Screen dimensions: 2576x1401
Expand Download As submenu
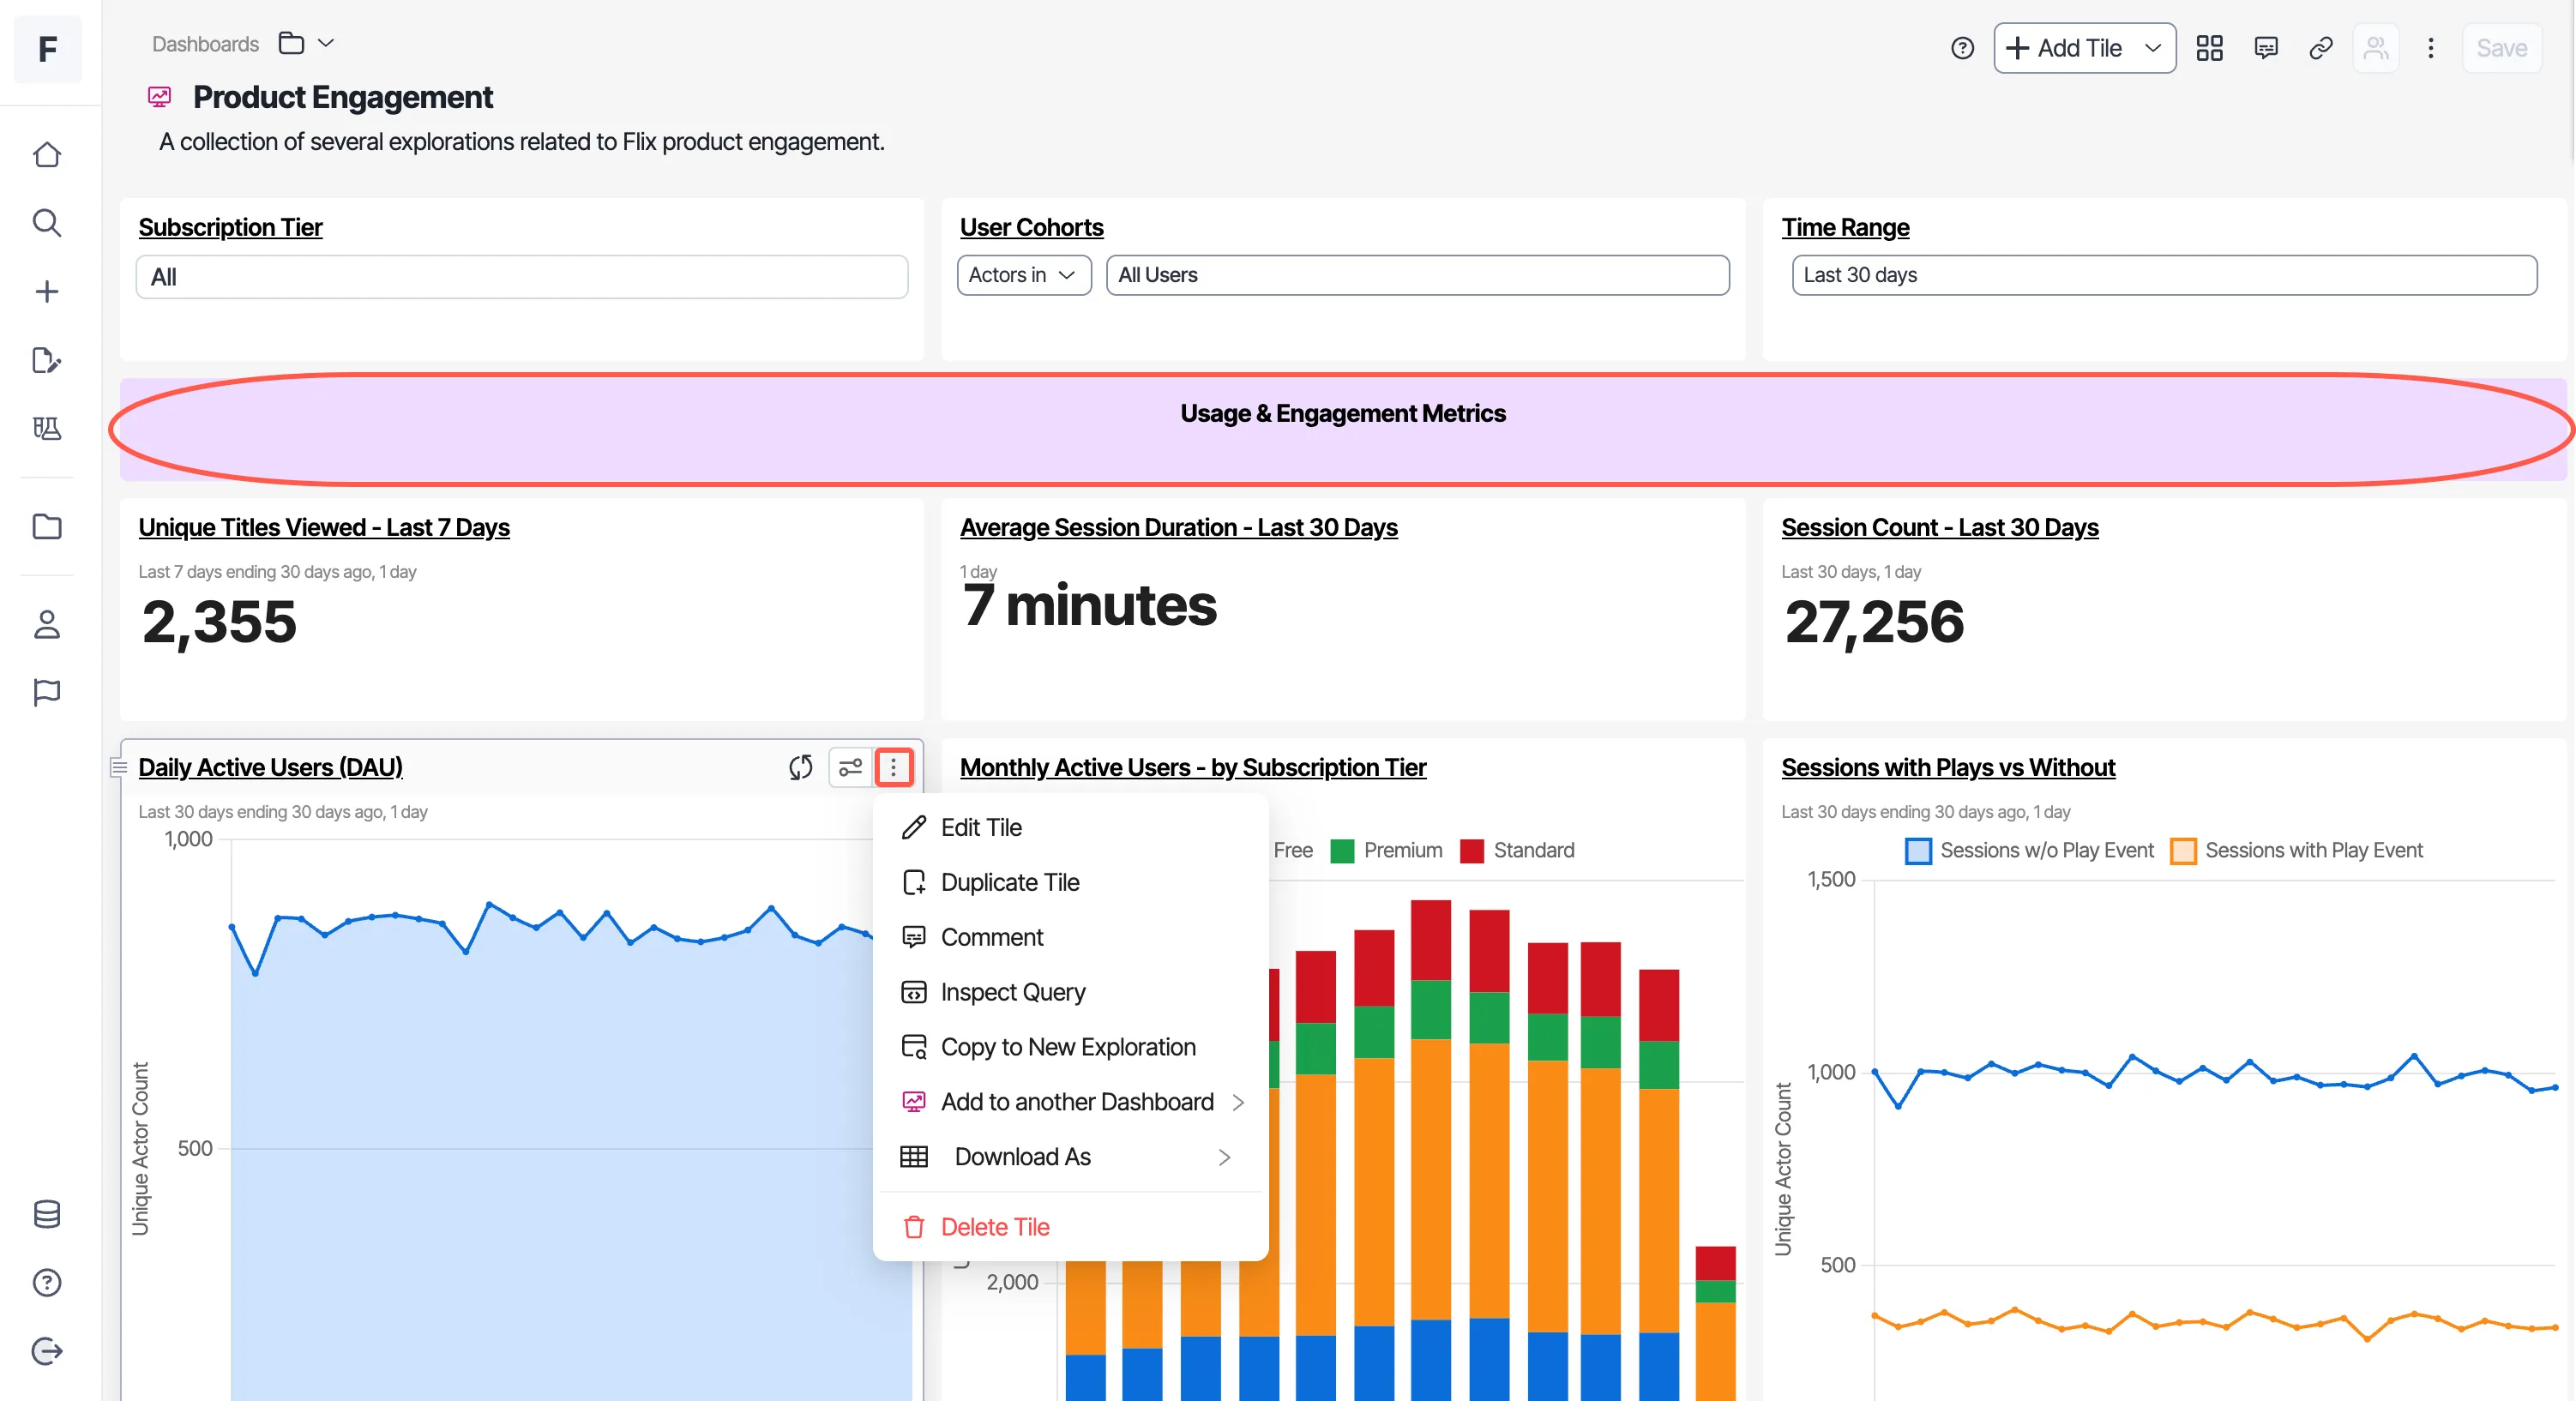1071,1157
